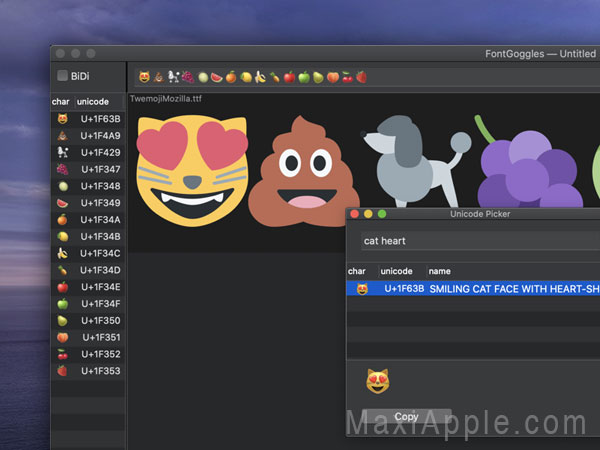Image resolution: width=600 pixels, height=450 pixels.
Task: Select the U+1F63B row in character list
Action: pyautogui.click(x=88, y=119)
